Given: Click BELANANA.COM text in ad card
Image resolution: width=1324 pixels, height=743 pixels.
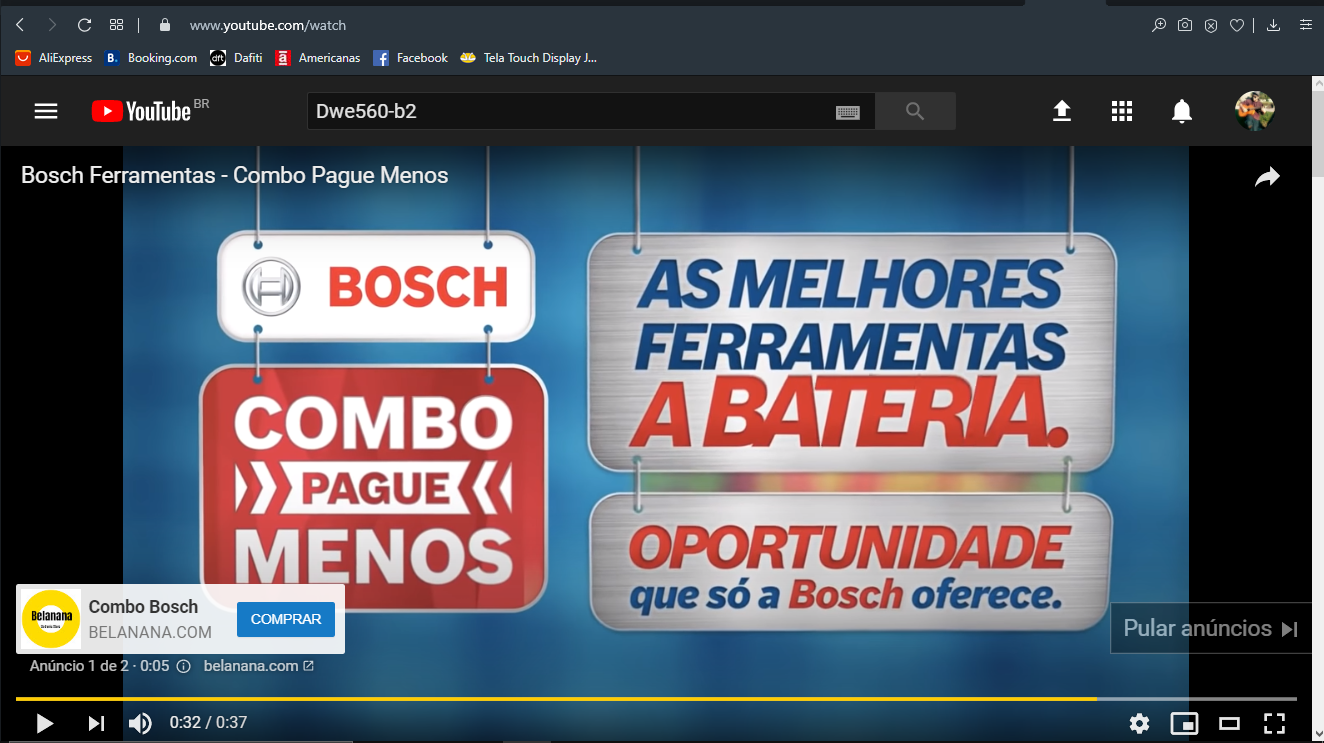Looking at the screenshot, I should pyautogui.click(x=150, y=632).
